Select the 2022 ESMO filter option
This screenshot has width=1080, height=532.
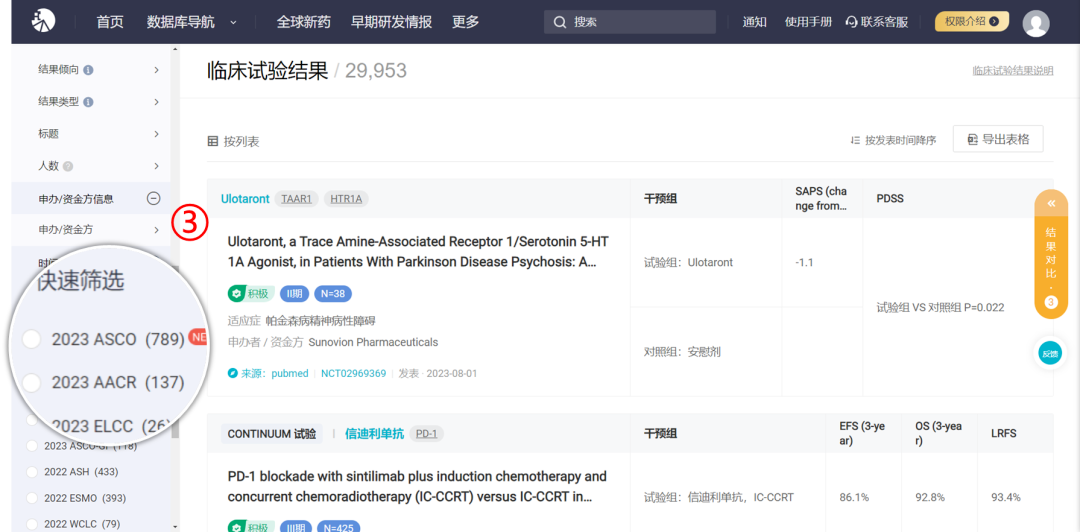coord(32,498)
